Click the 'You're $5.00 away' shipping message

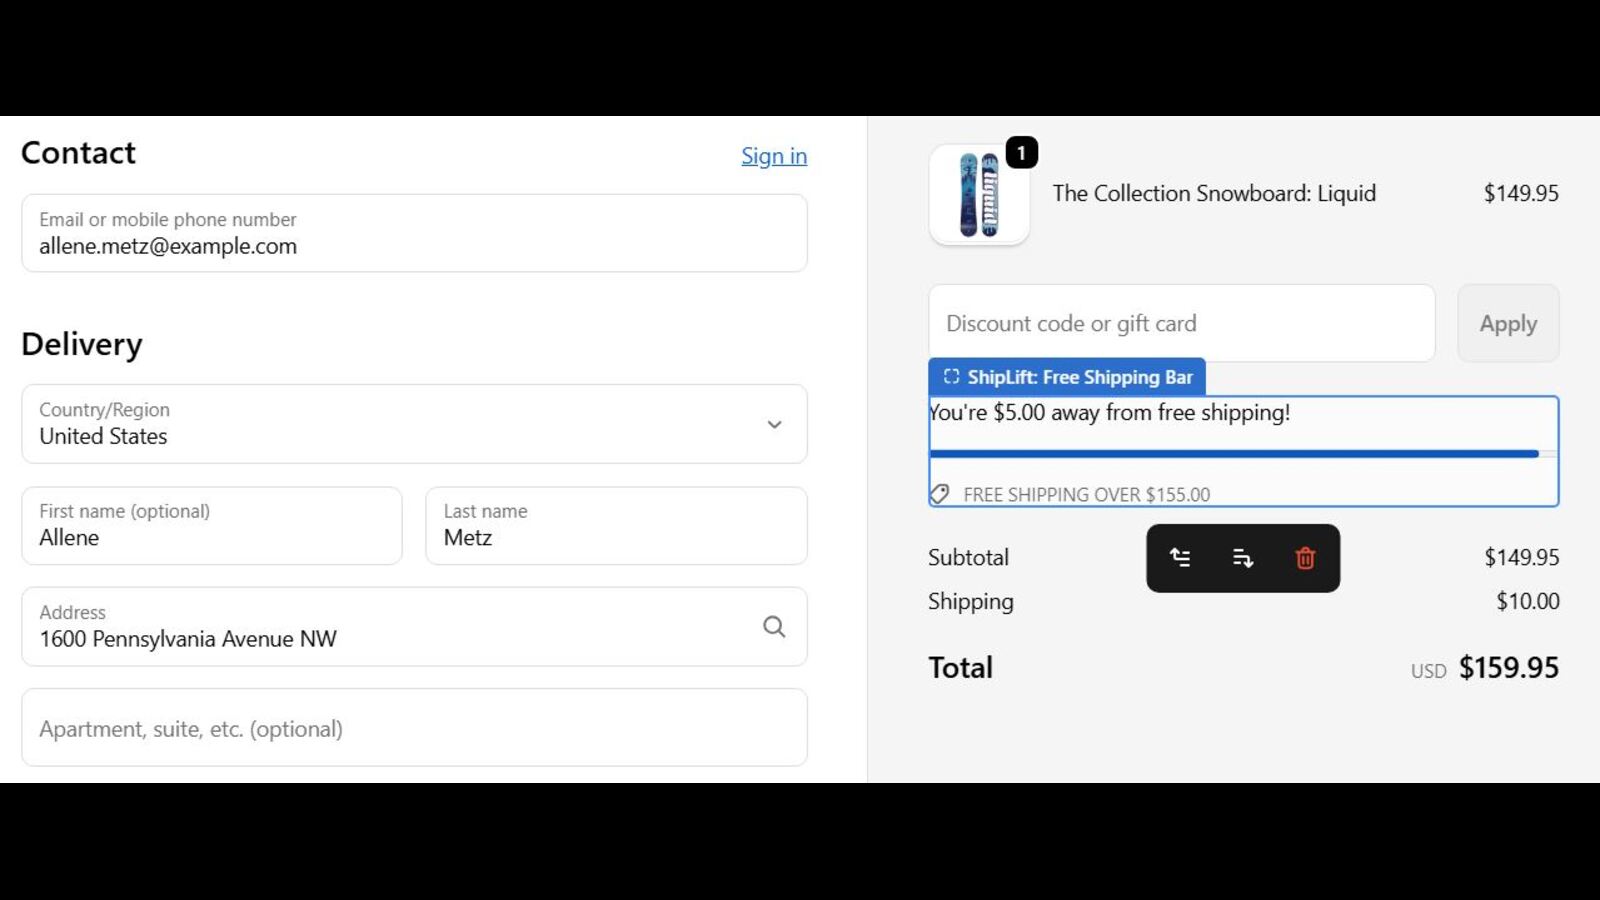[x=1110, y=413]
